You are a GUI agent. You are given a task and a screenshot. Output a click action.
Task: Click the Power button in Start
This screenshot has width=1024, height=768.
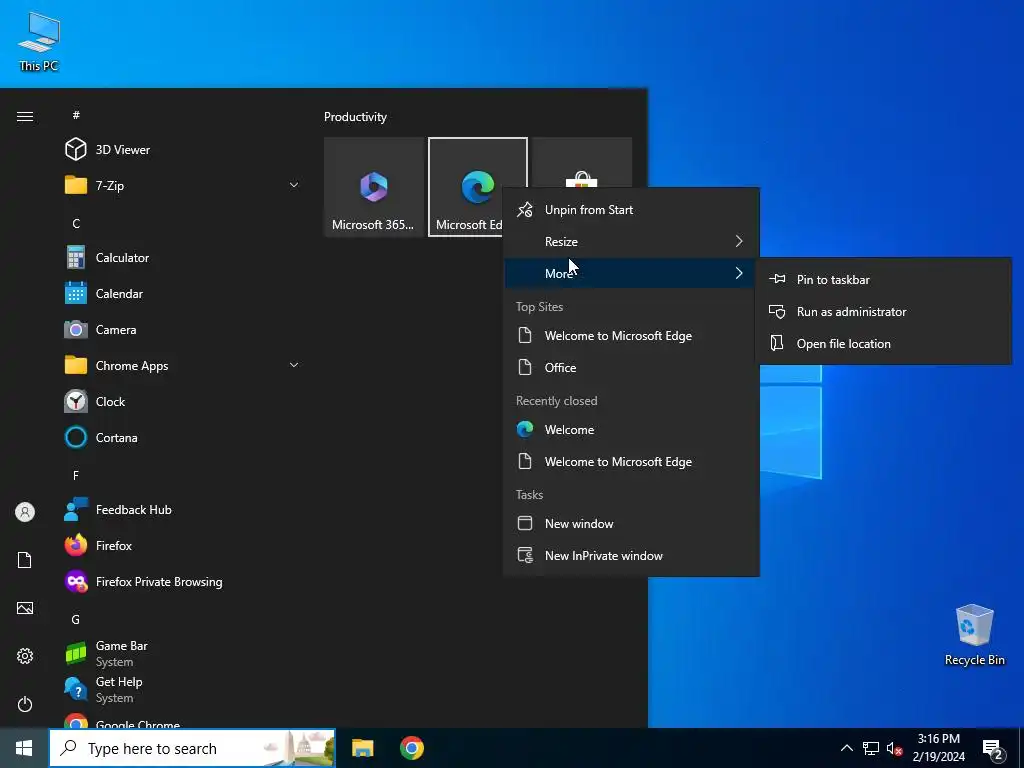pos(25,704)
